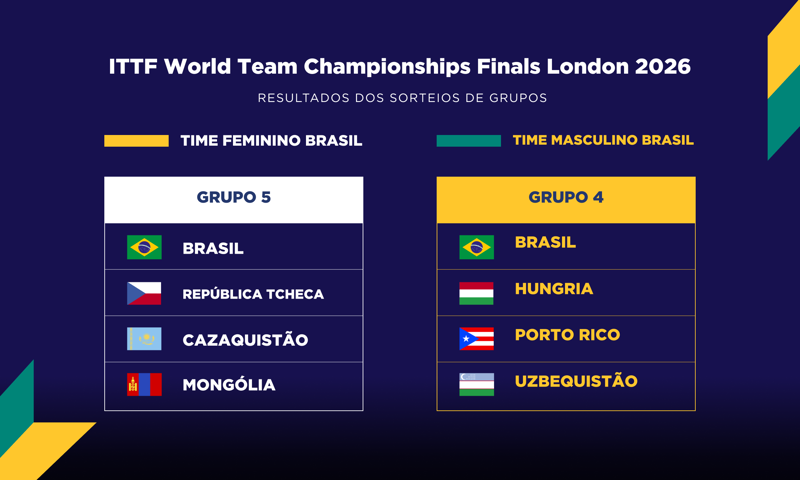Click the Mongólia team name
The height and width of the screenshot is (480, 800).
229,385
